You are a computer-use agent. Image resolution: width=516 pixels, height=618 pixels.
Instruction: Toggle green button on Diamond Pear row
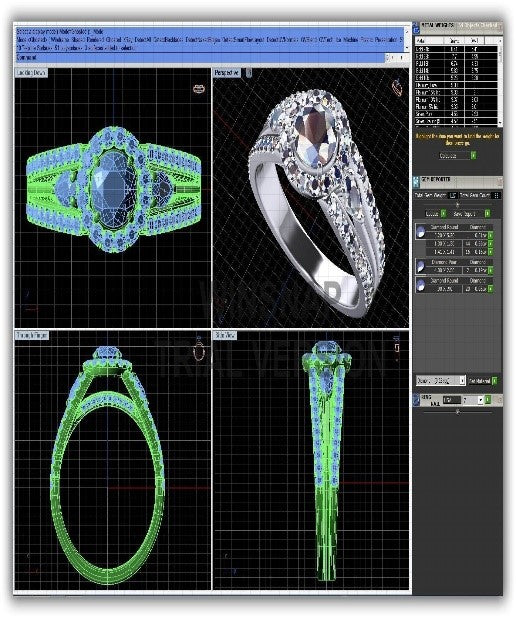(490, 270)
